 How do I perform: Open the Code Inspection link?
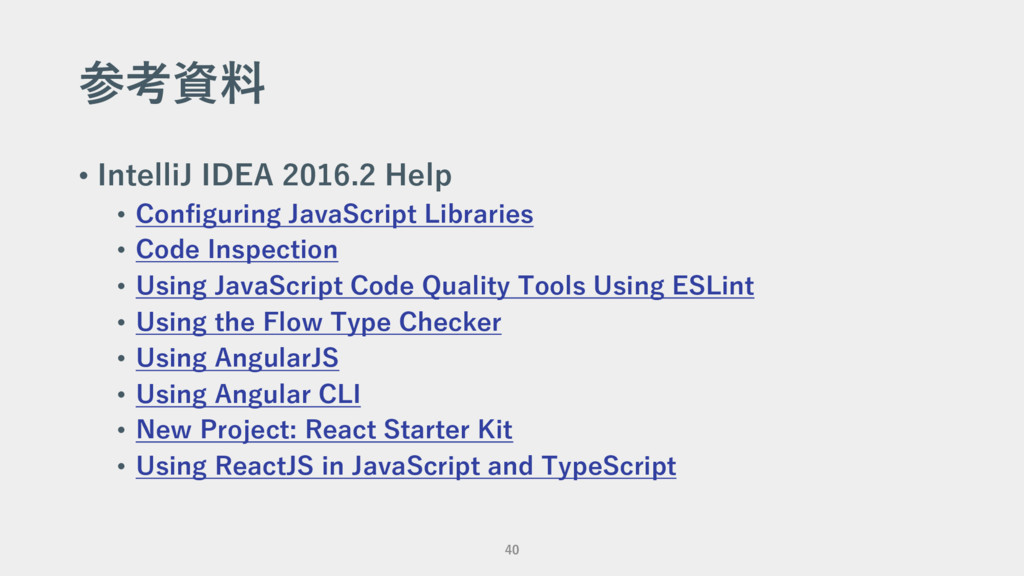pos(237,250)
